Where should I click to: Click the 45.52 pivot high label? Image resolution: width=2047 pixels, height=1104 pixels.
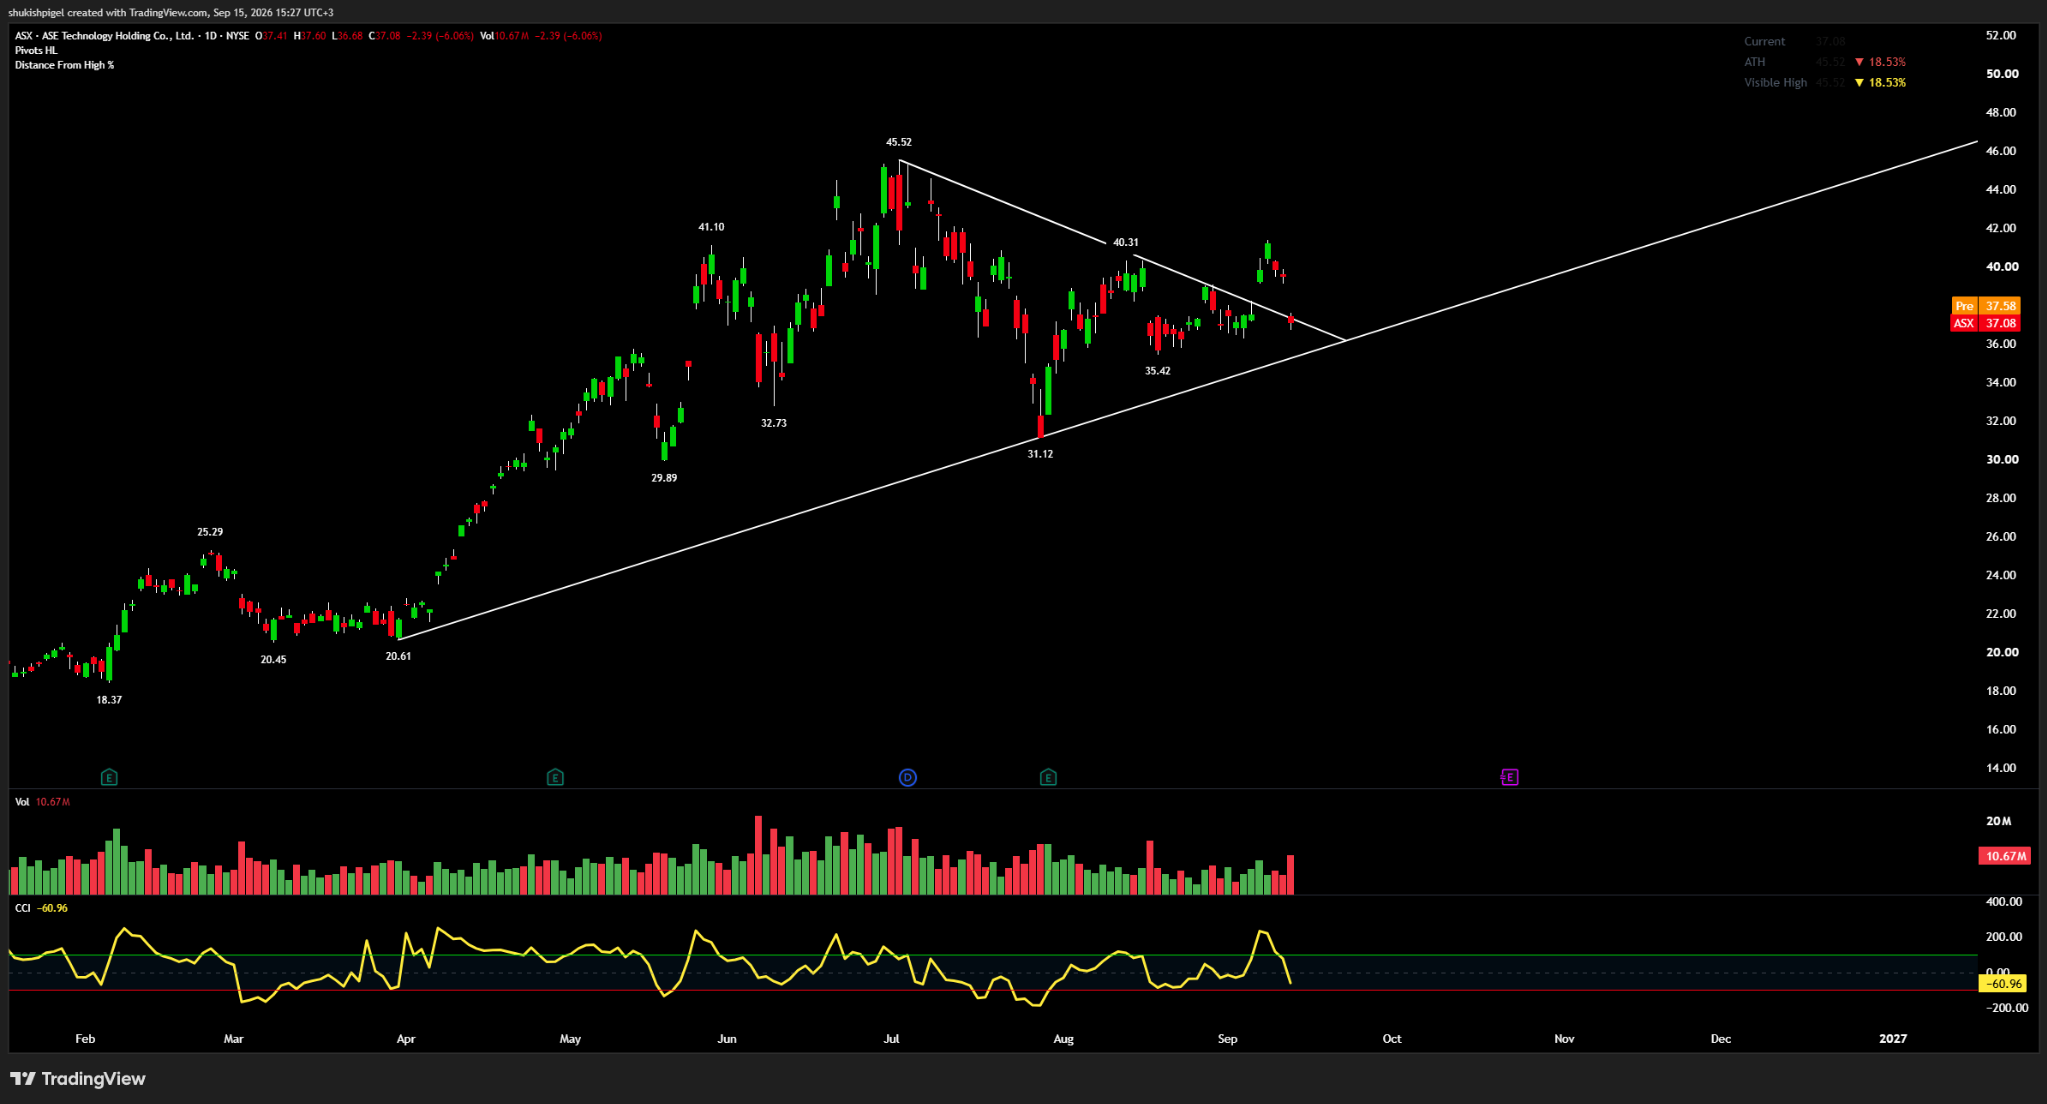899,142
